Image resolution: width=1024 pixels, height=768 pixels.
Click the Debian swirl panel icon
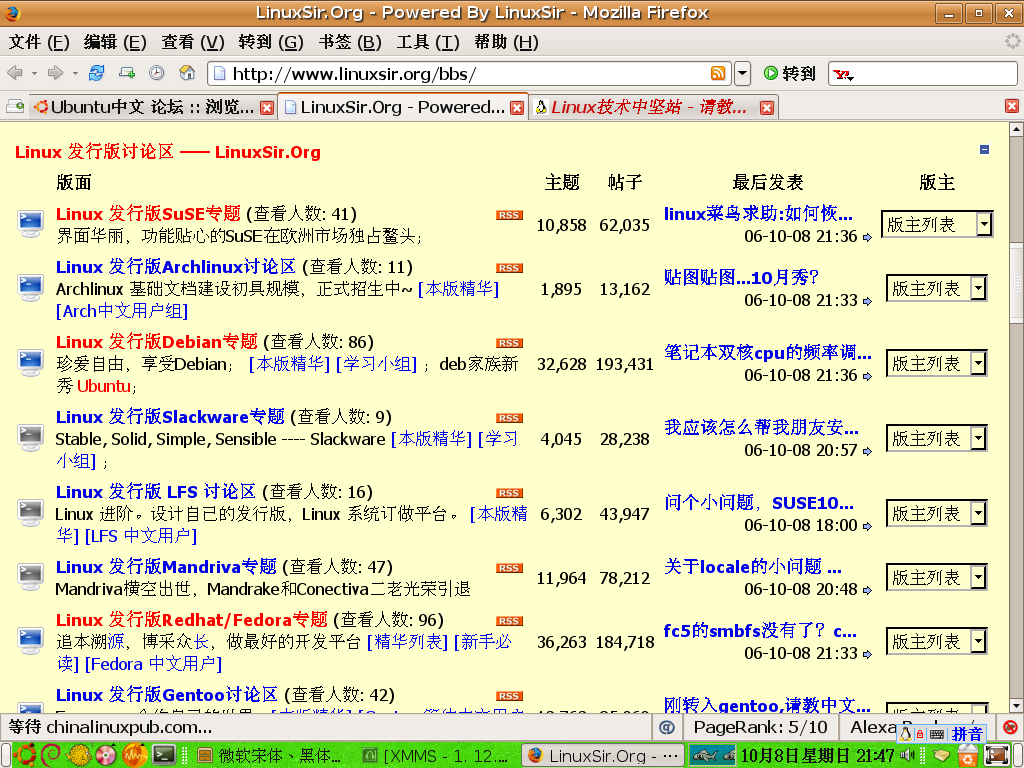click(51, 755)
